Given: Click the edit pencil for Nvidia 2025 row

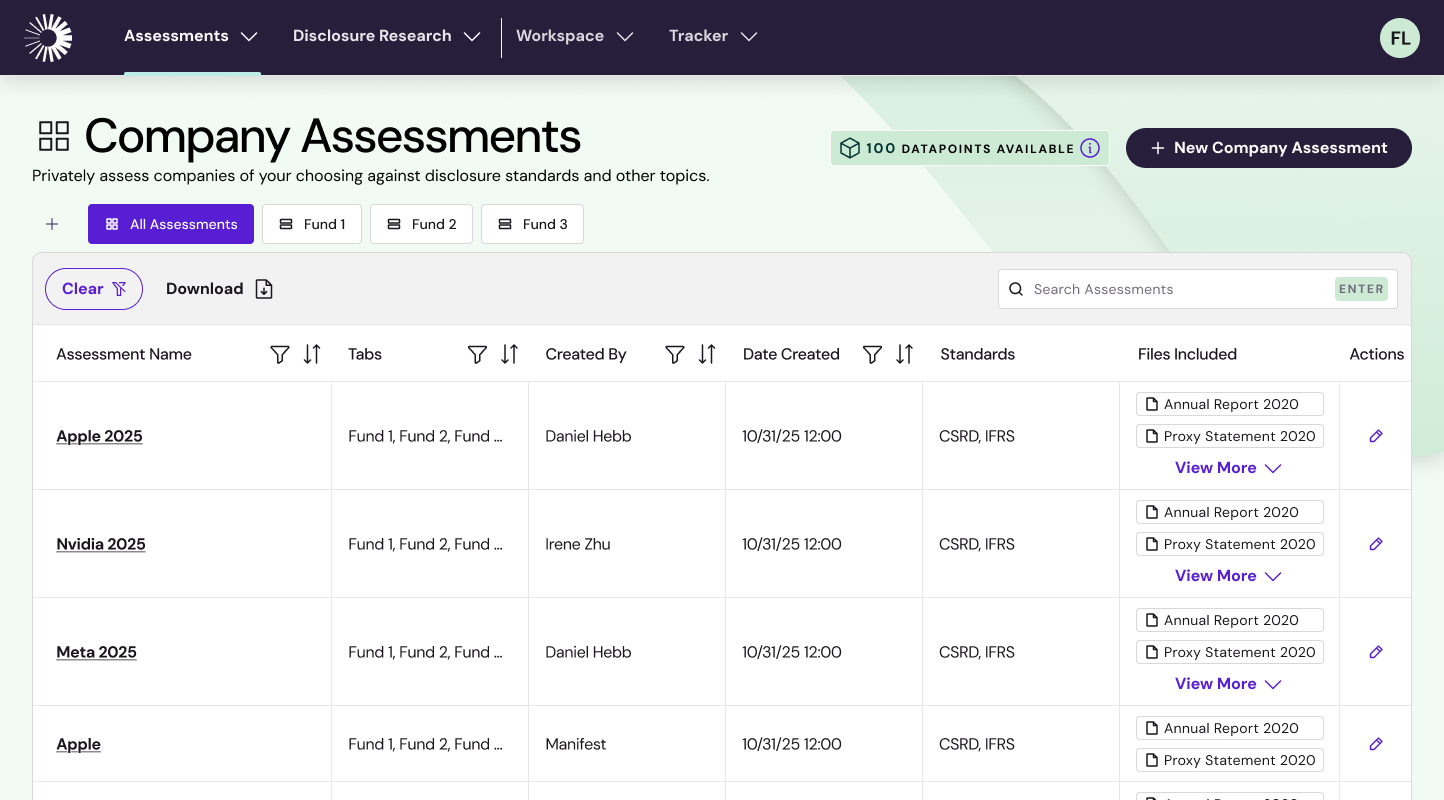Looking at the screenshot, I should [x=1375, y=544].
